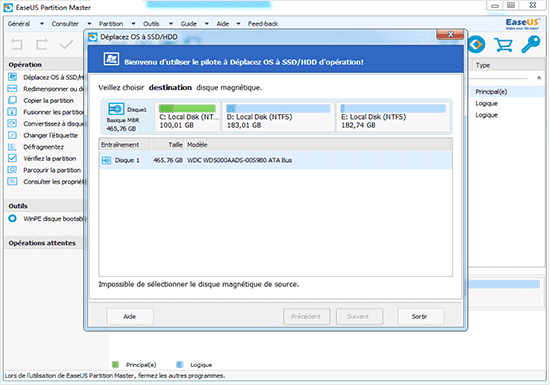Image resolution: width=550 pixels, height=385 pixels.
Task: Click the WinPE disque bootable icon
Action: (12, 218)
